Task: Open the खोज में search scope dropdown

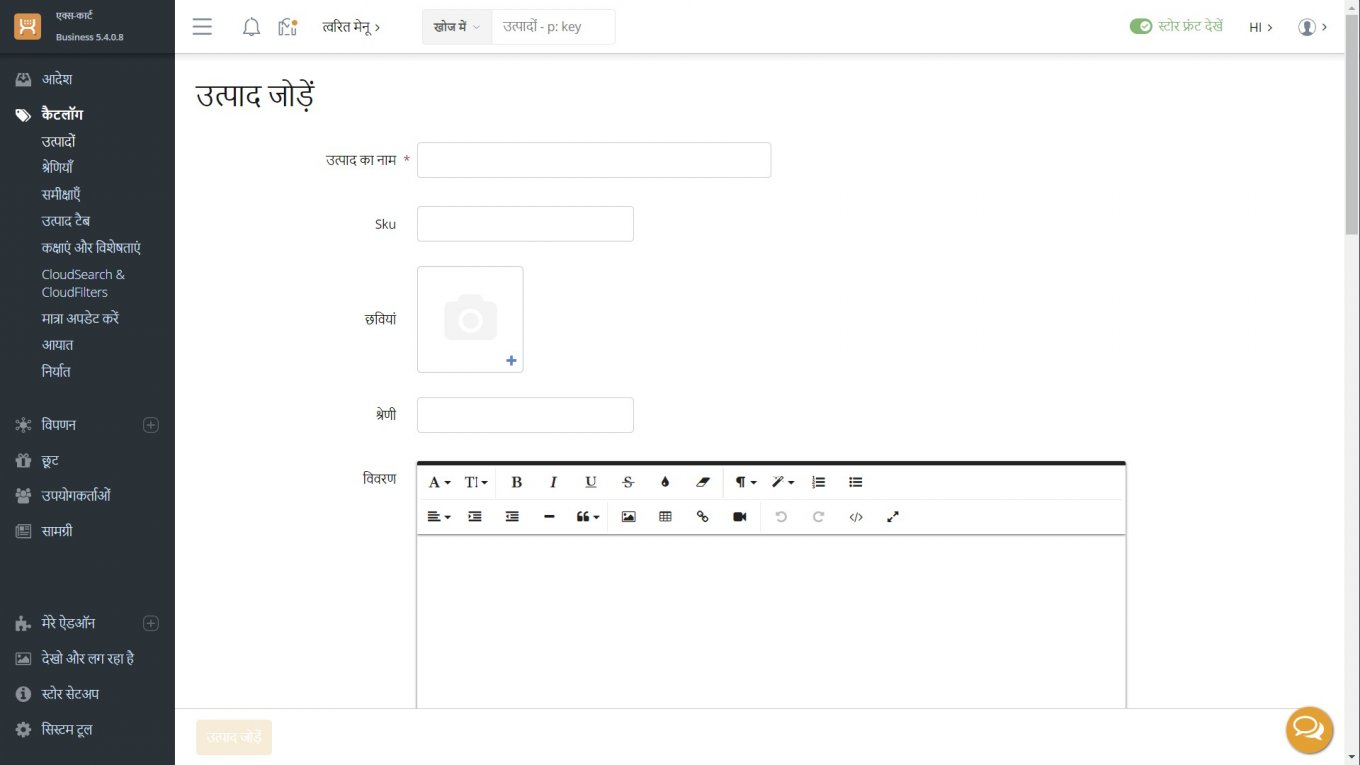Action: click(x=456, y=27)
